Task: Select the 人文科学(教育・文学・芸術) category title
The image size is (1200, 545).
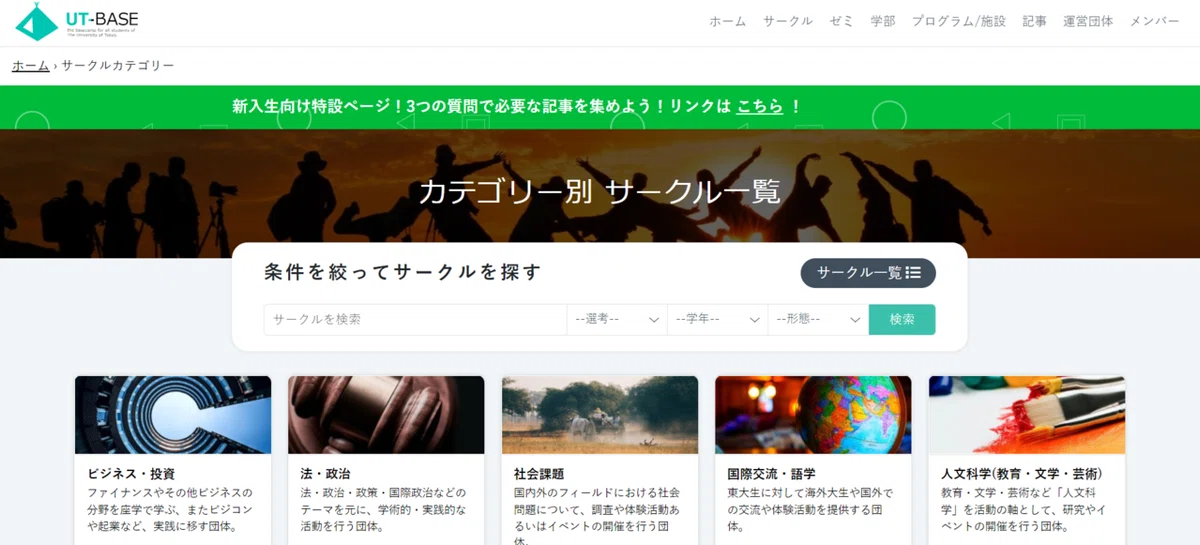Action: click(1021, 473)
